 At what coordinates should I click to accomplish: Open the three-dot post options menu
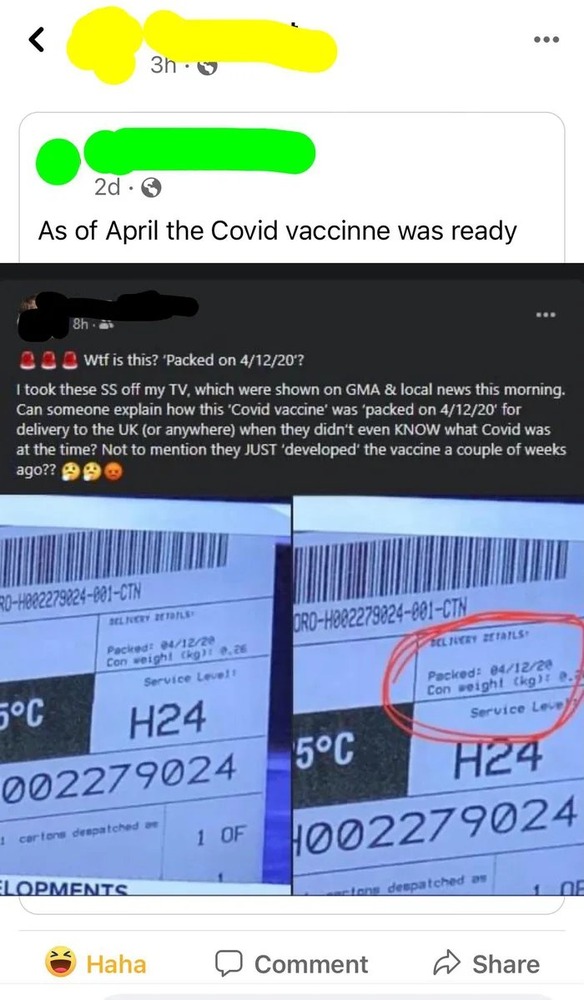click(546, 40)
